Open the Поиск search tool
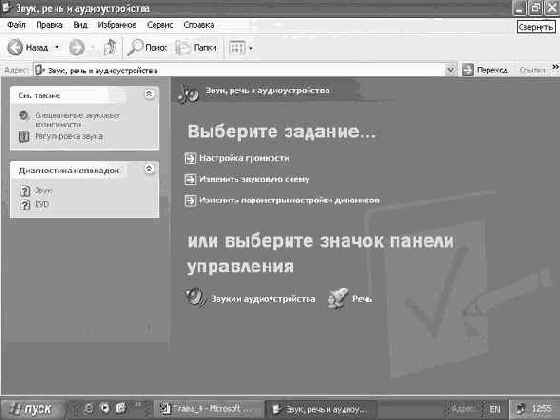This screenshot has height=420, width=560. tap(147, 47)
